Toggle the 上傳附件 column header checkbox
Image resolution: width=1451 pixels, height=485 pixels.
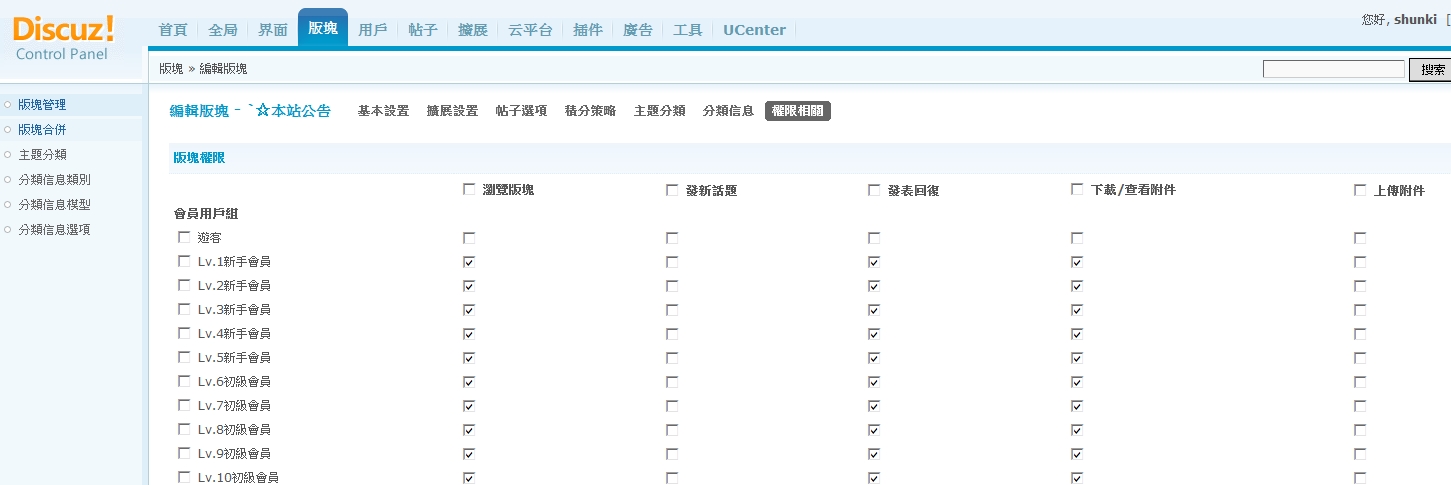[x=1360, y=190]
